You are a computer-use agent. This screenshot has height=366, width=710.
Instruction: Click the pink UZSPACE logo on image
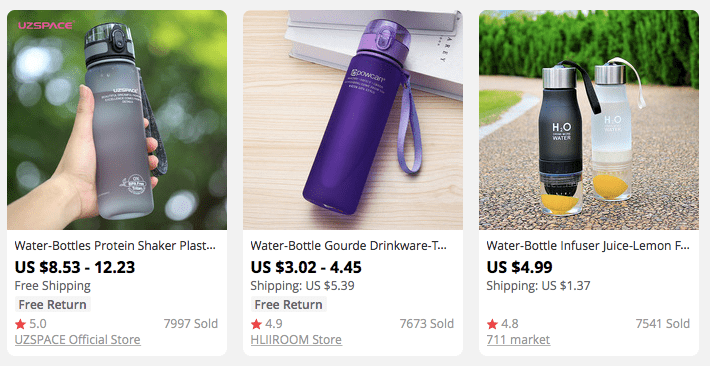point(45,25)
